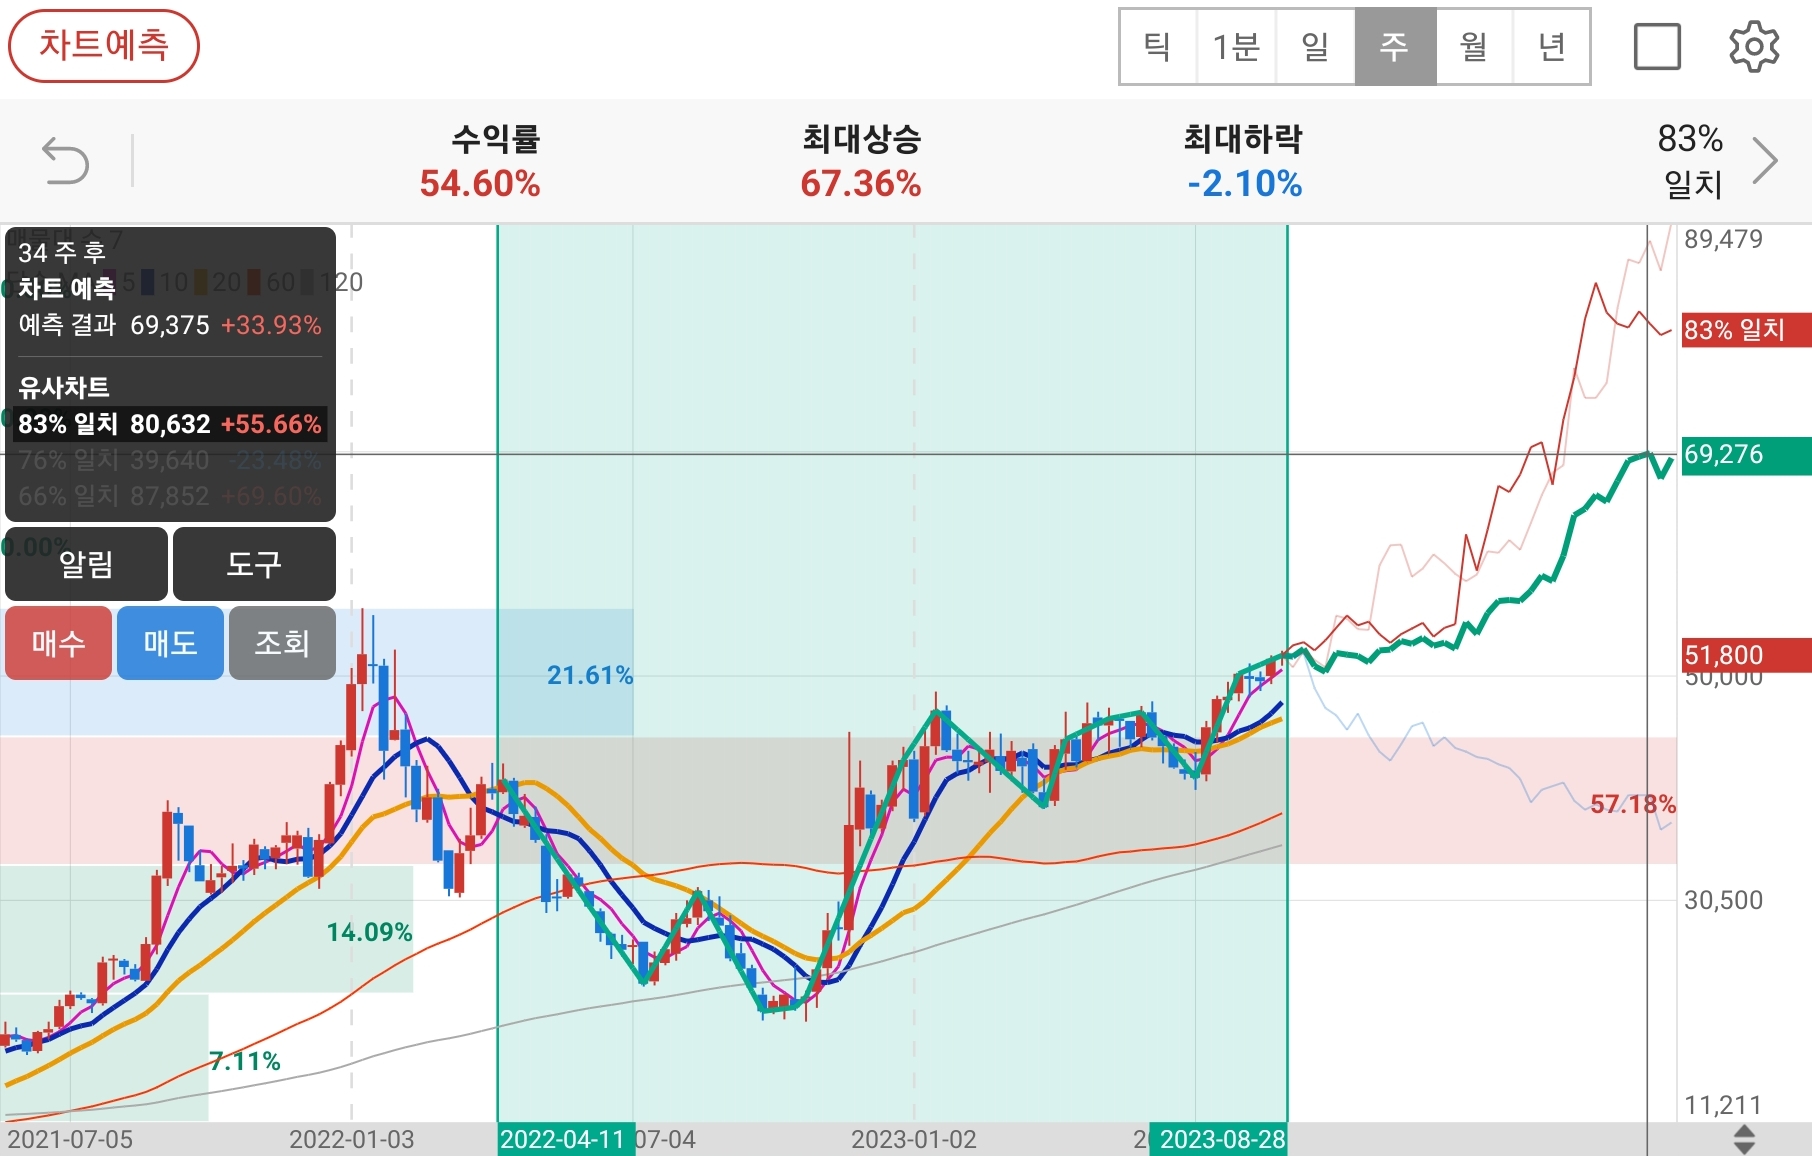Click the 예측 결과 69,375 prediction row
This screenshot has width=1812, height=1156.
tap(170, 325)
